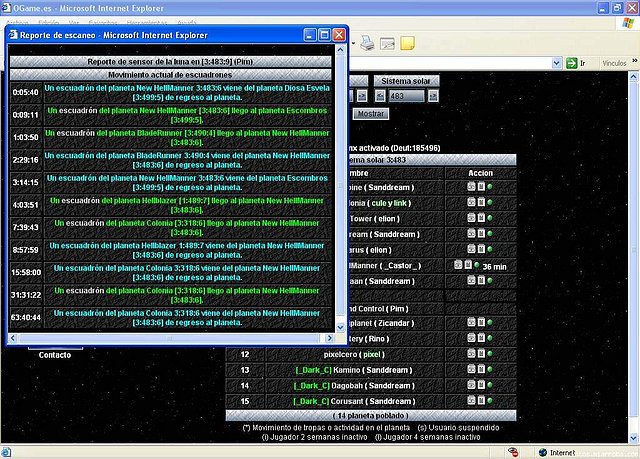The image size is (640, 459).
Task: Espionage icon in Zicandar row
Action: tap(471, 322)
